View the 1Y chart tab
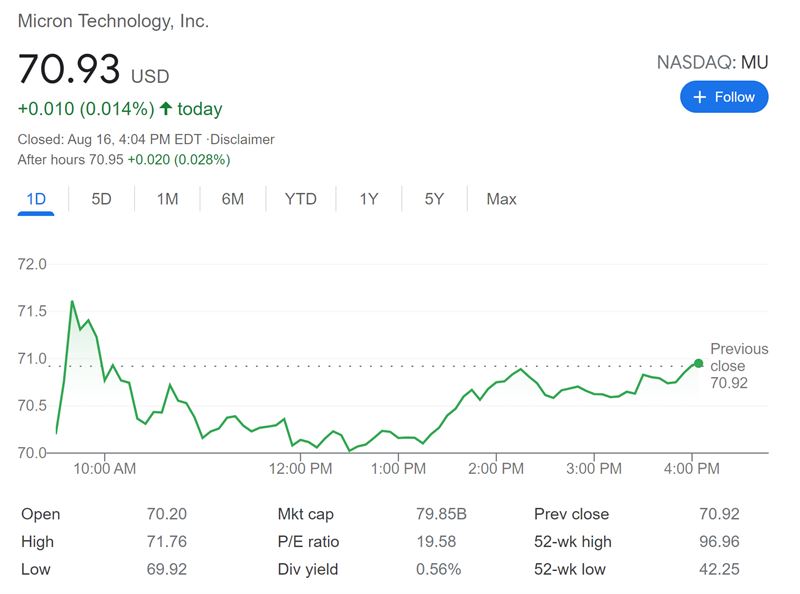The image size is (800, 594). coord(368,199)
